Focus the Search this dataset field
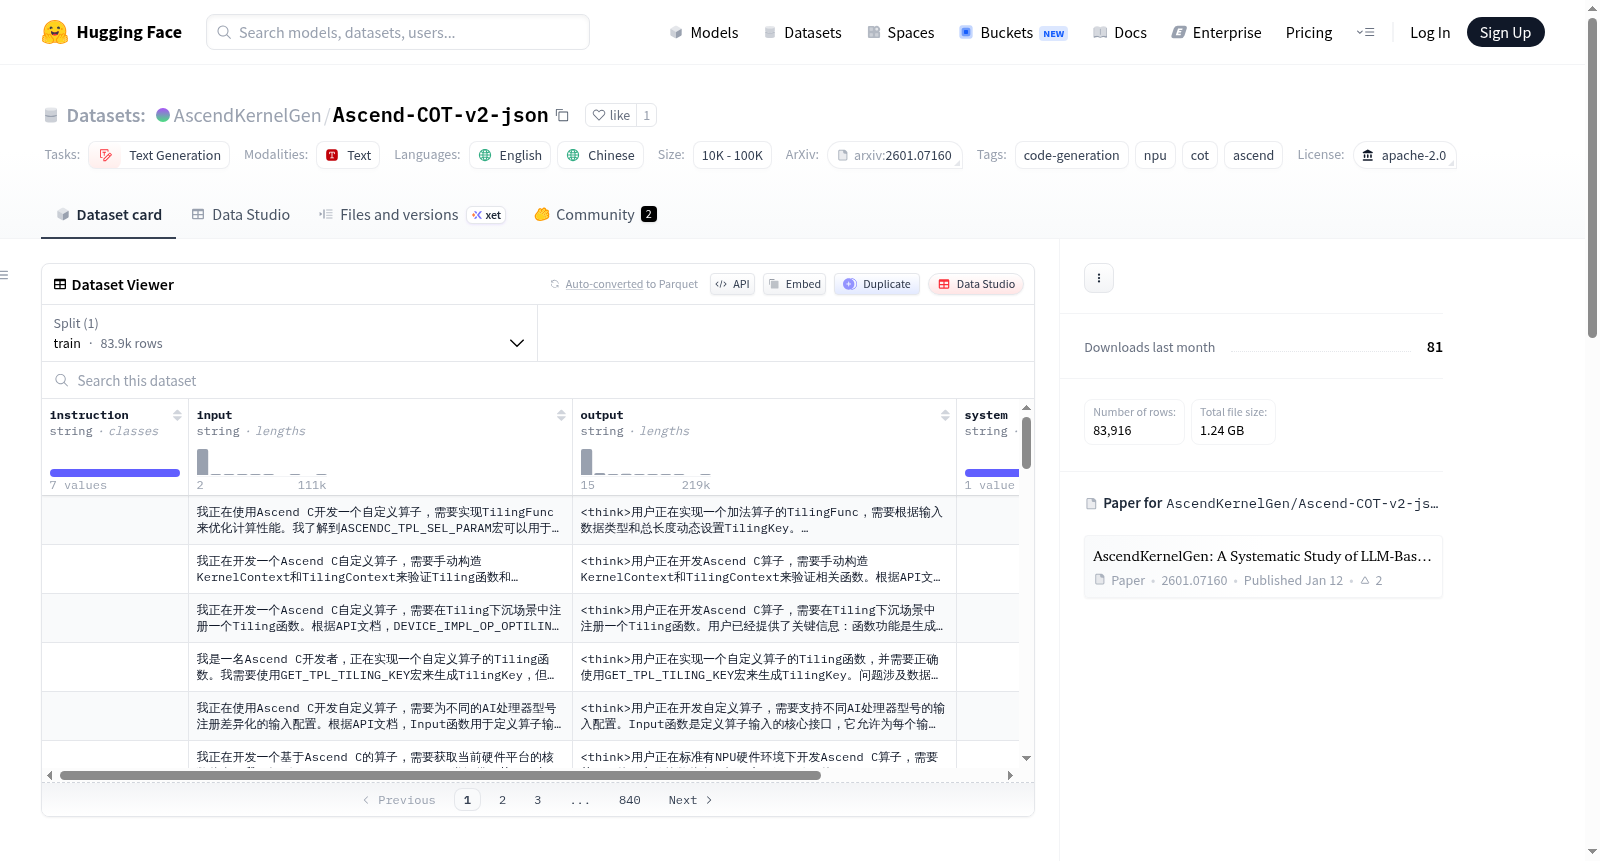The image size is (1600, 861). point(538,380)
